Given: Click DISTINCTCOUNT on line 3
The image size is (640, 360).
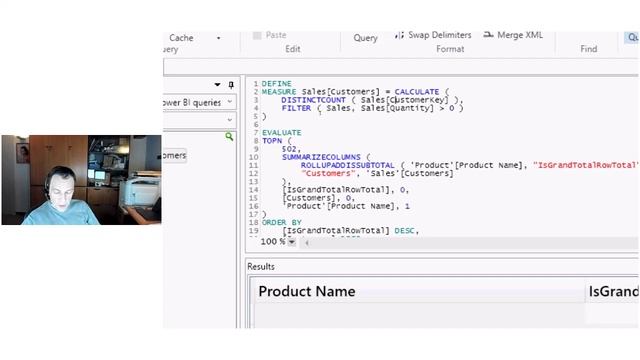Looking at the screenshot, I should pos(313,100).
